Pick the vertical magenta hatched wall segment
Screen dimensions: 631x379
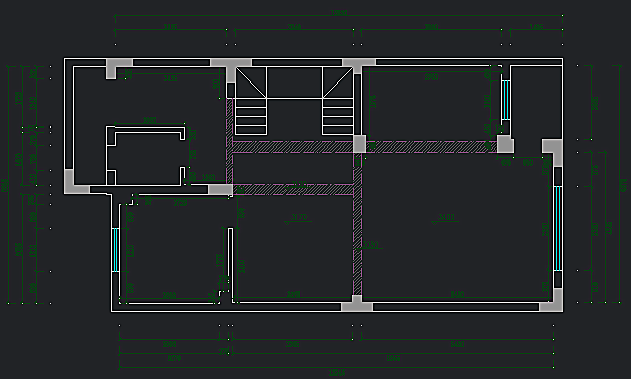click(357, 224)
